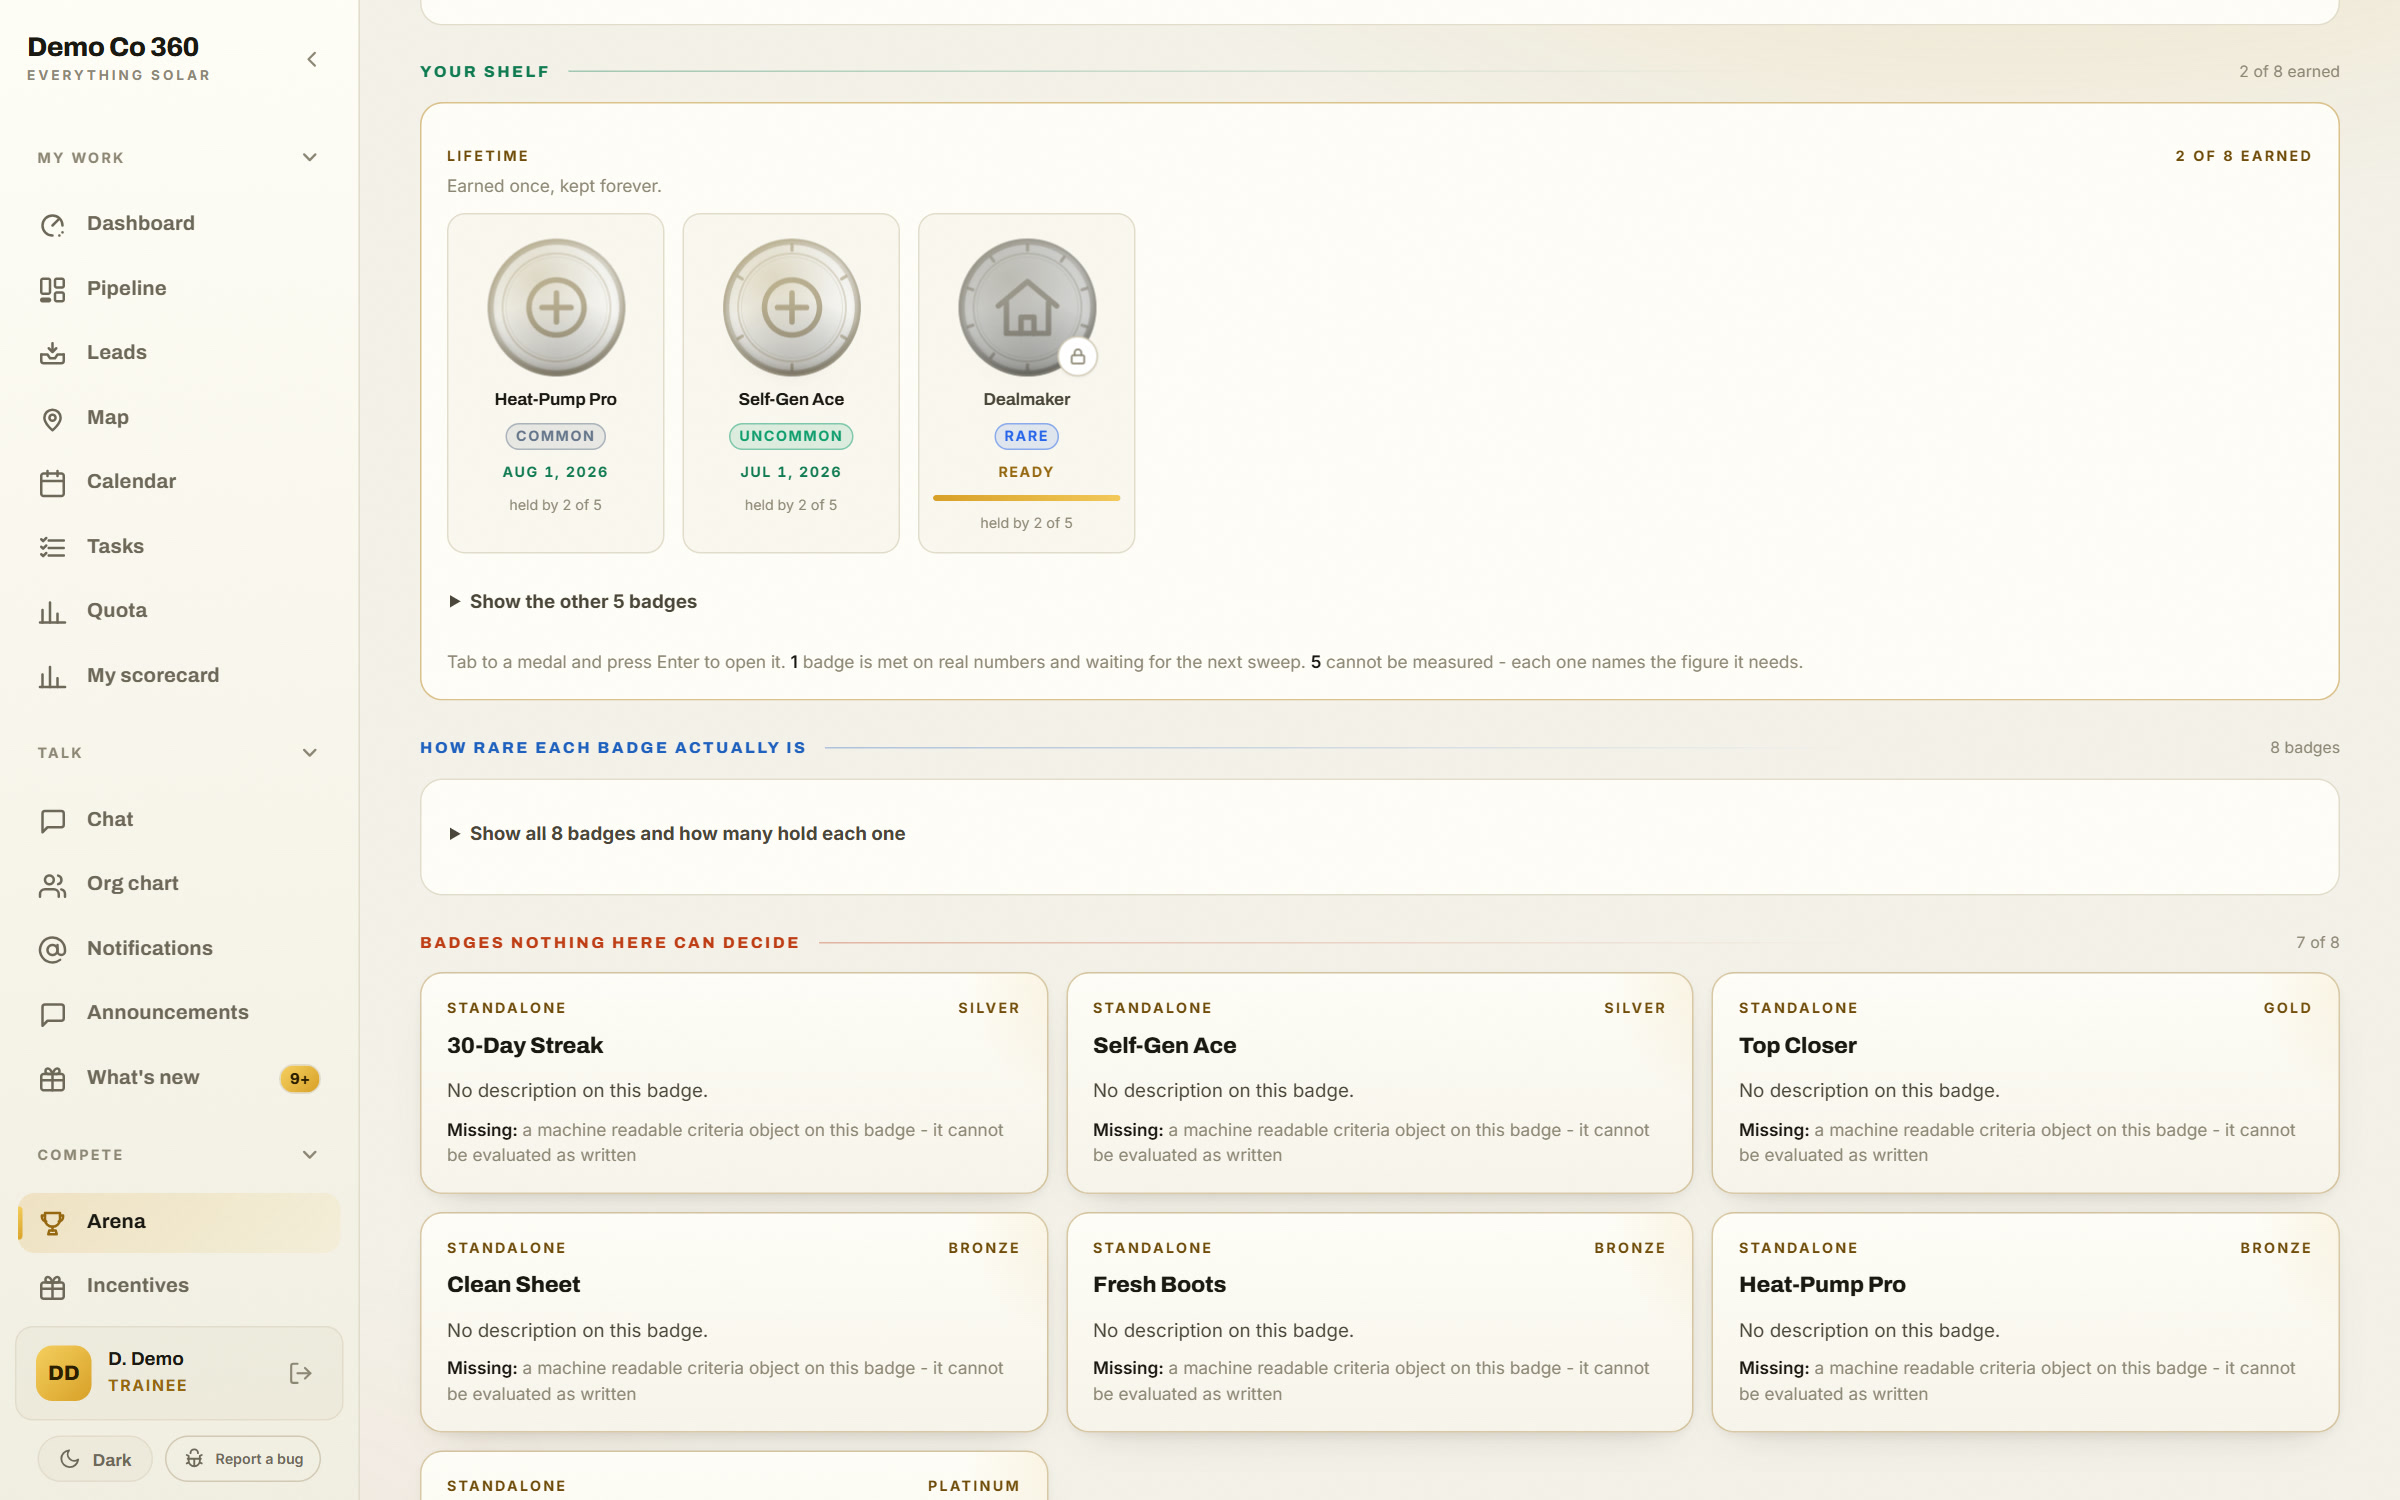Click the Dealmaker READY progress bar
Image resolution: width=2400 pixels, height=1500 pixels.
pos(1026,497)
